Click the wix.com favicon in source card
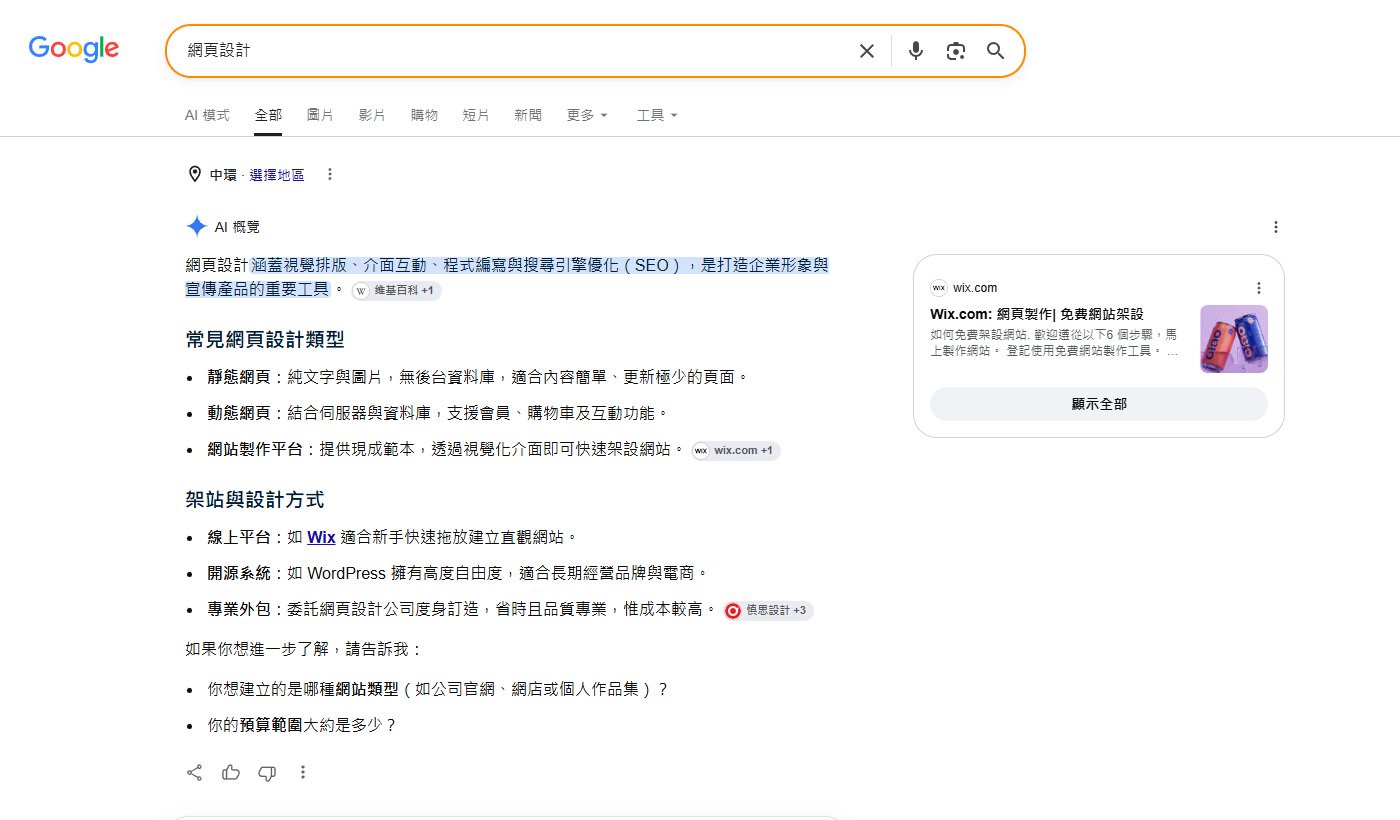The width and height of the screenshot is (1400, 820). pyautogui.click(x=938, y=288)
